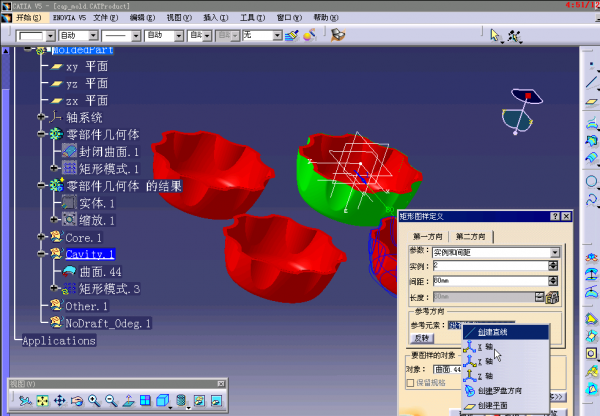
Task: Click the Zoom Out magnifier
Action: (x=111, y=401)
